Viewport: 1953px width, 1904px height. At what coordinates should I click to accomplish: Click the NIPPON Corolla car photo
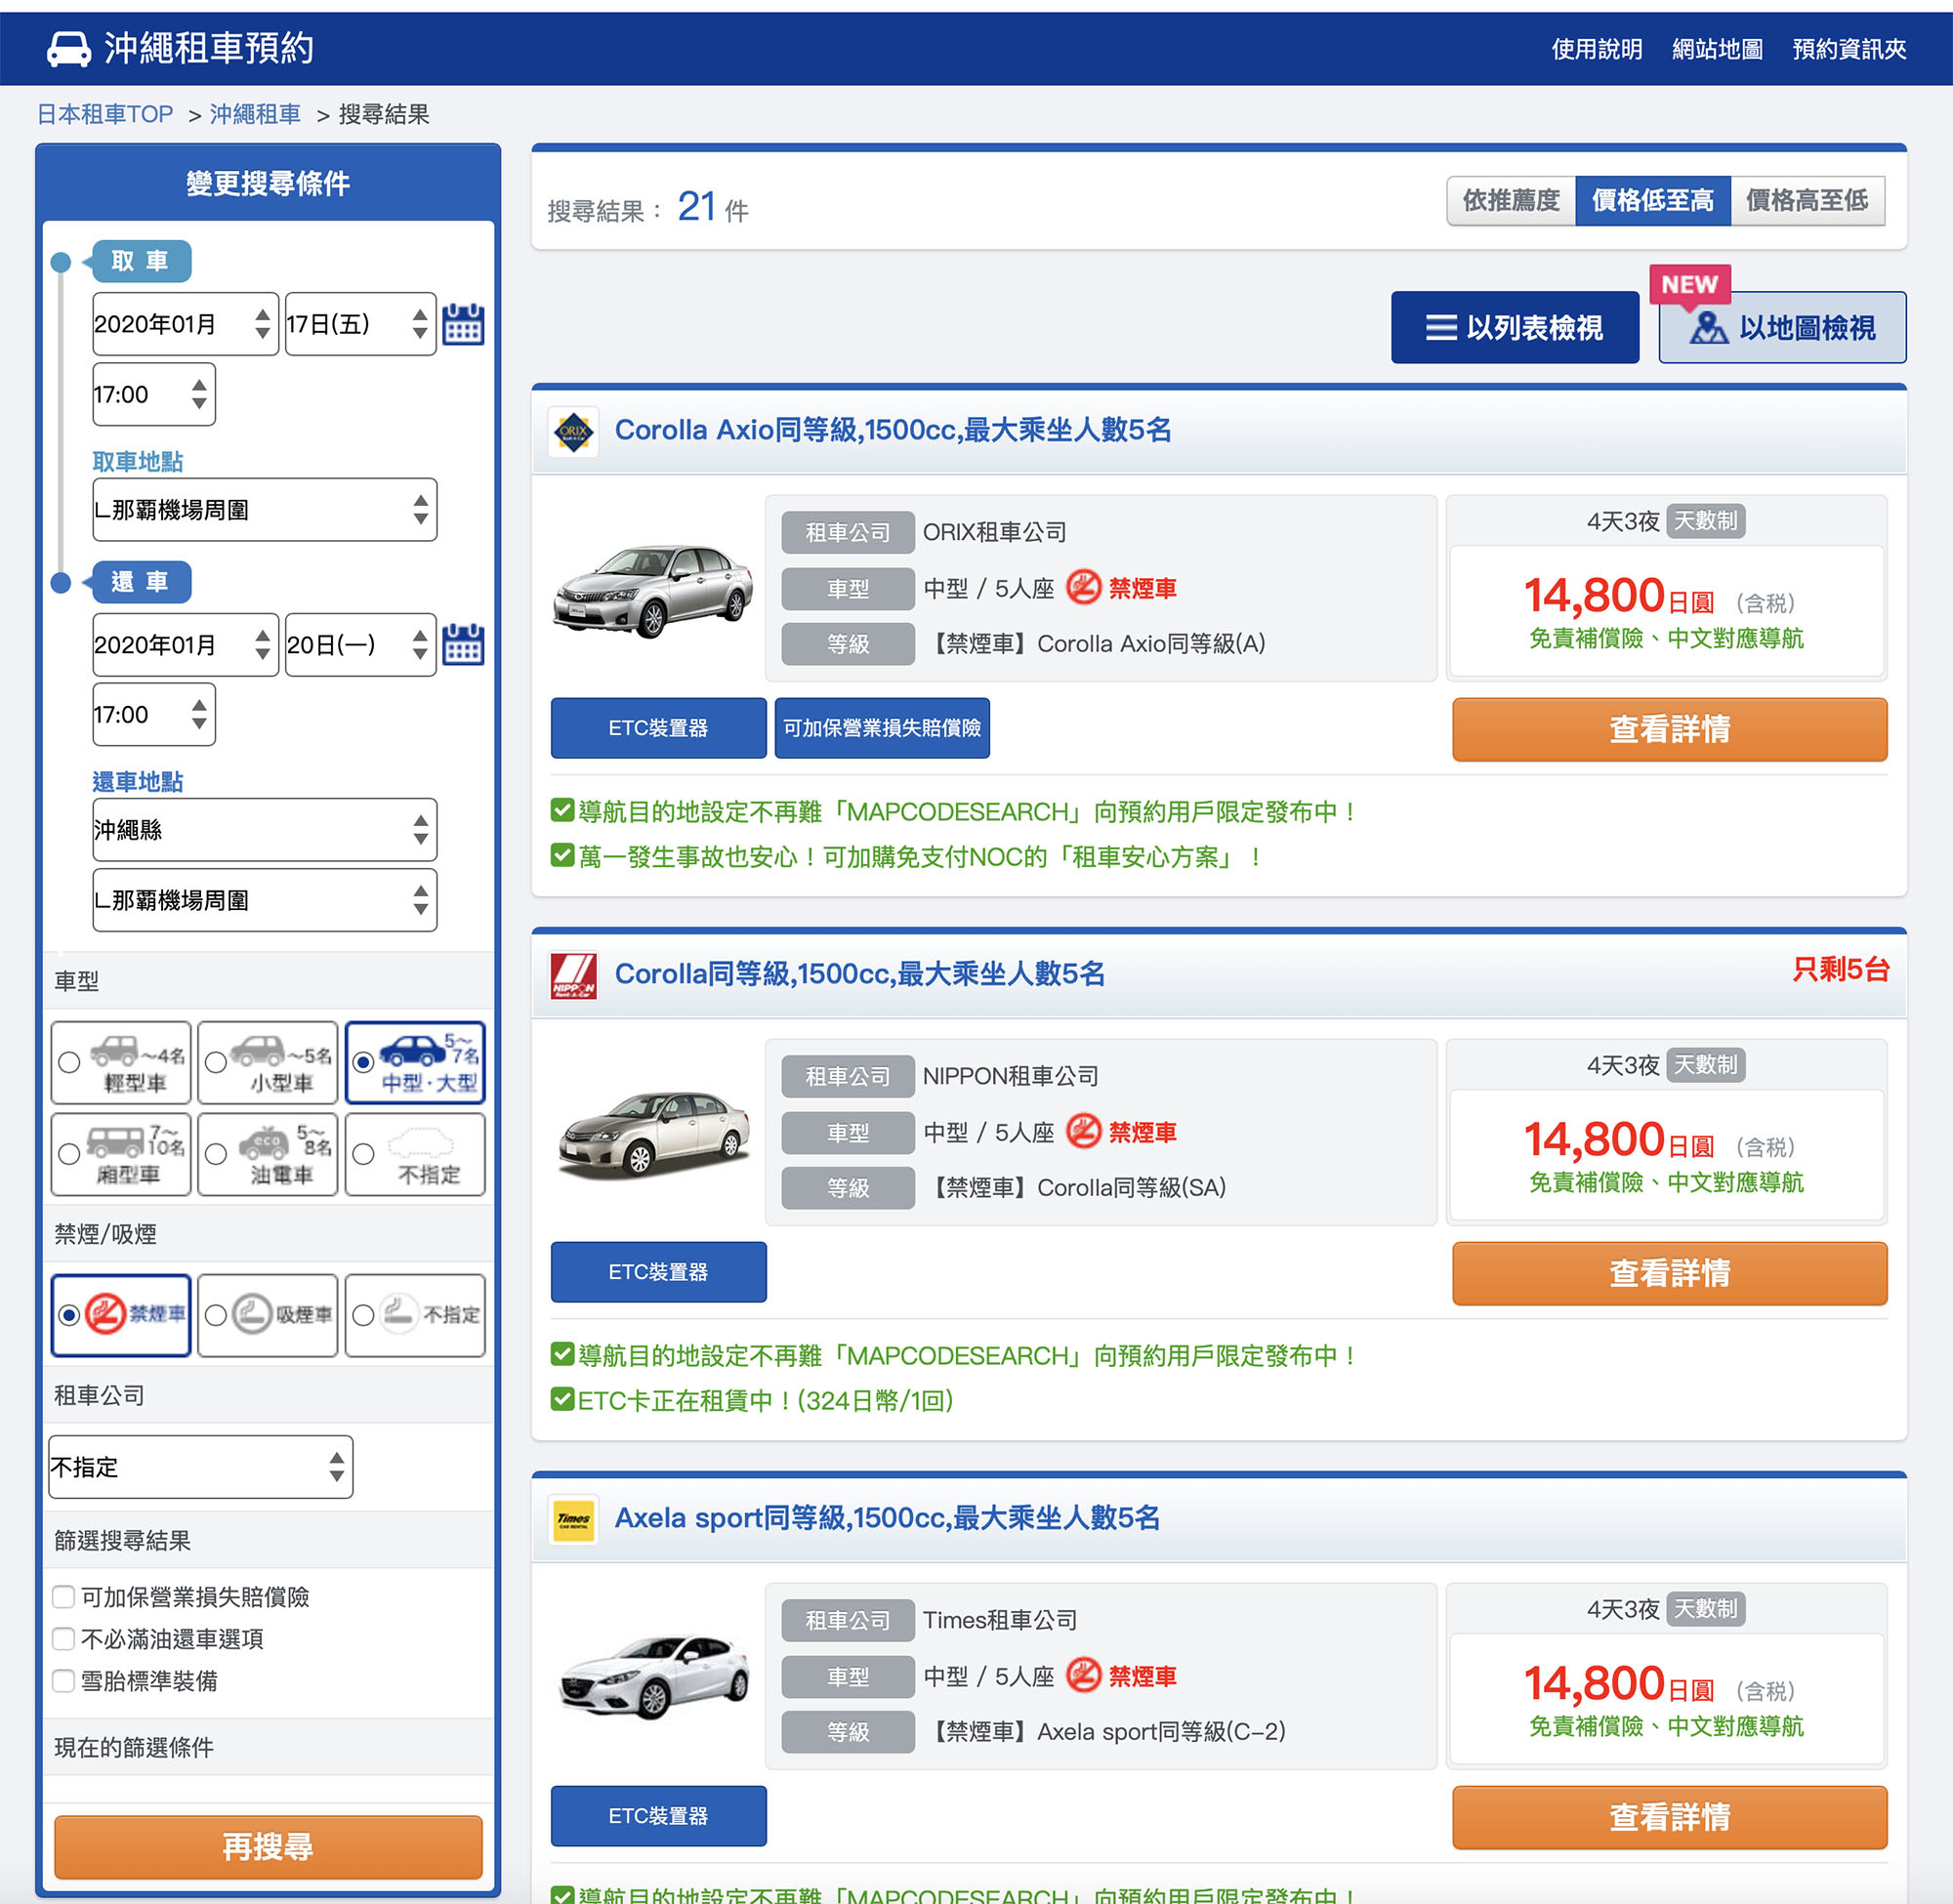click(x=655, y=1134)
